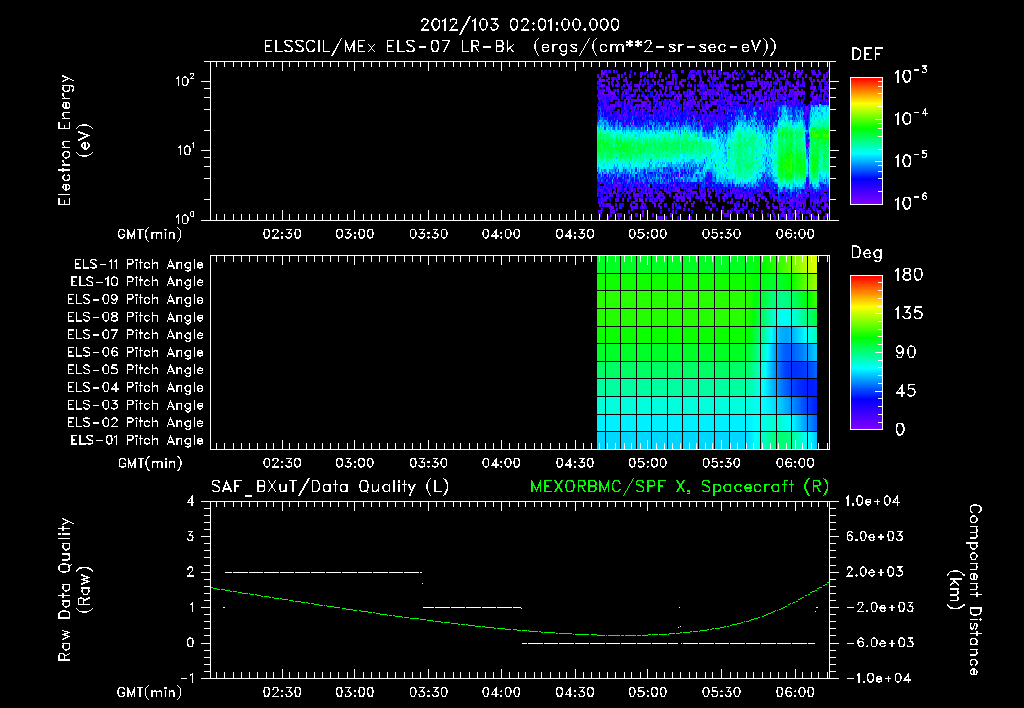The width and height of the screenshot is (1024, 708).
Task: Click the timestamp title 2012/103 02:01:00.000
Action: [x=519, y=25]
